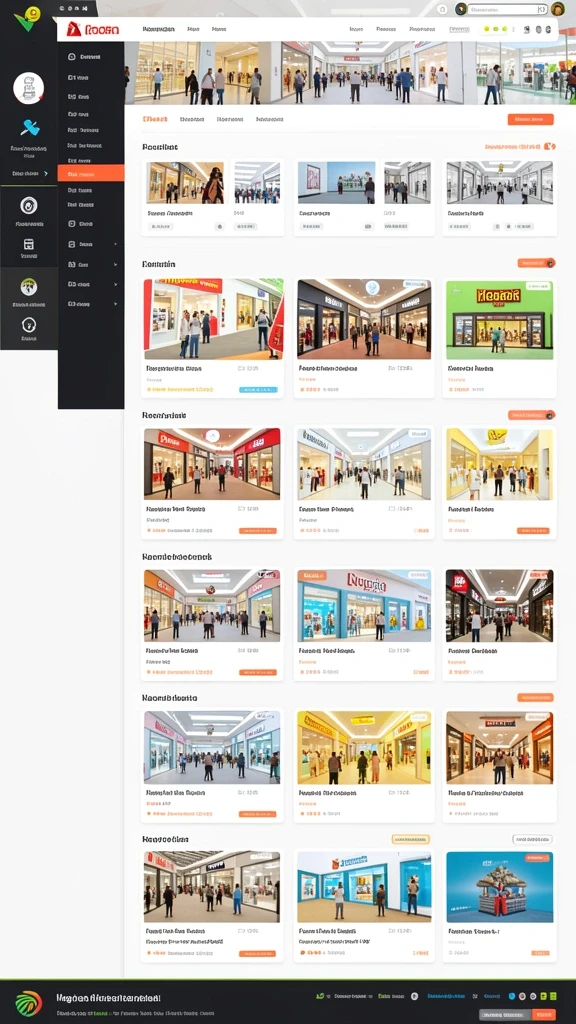Select the white circular profile icon in left sidebar
This screenshot has height=1024, width=576.
pos(29,88)
